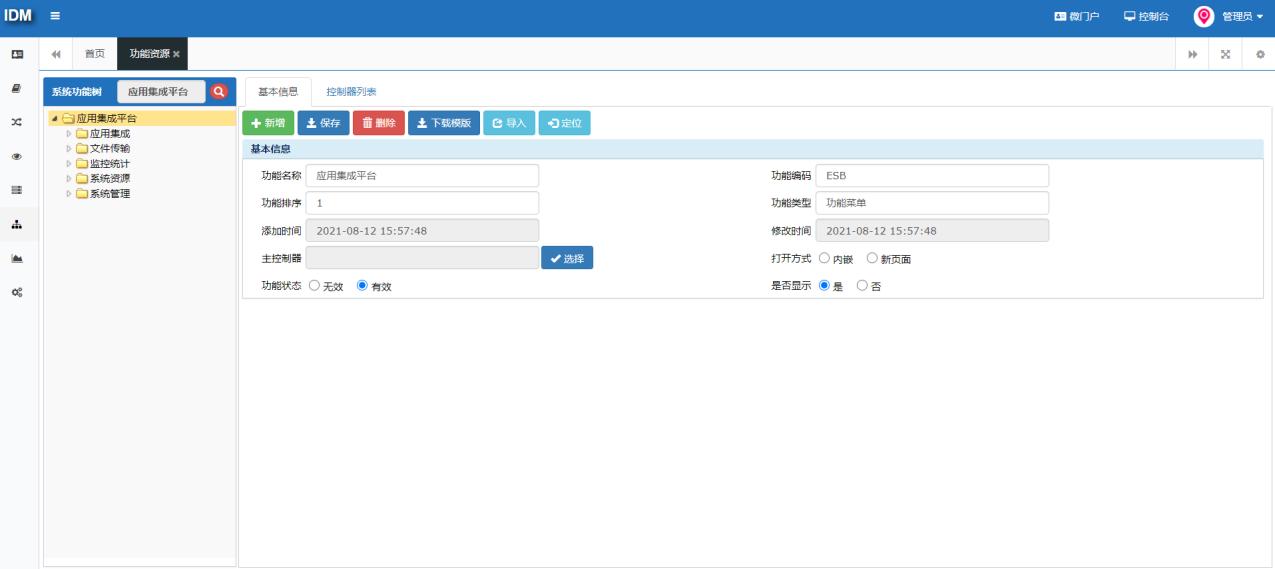Open the 管理员 user dropdown
The image size is (1275, 569).
[x=1243, y=17]
